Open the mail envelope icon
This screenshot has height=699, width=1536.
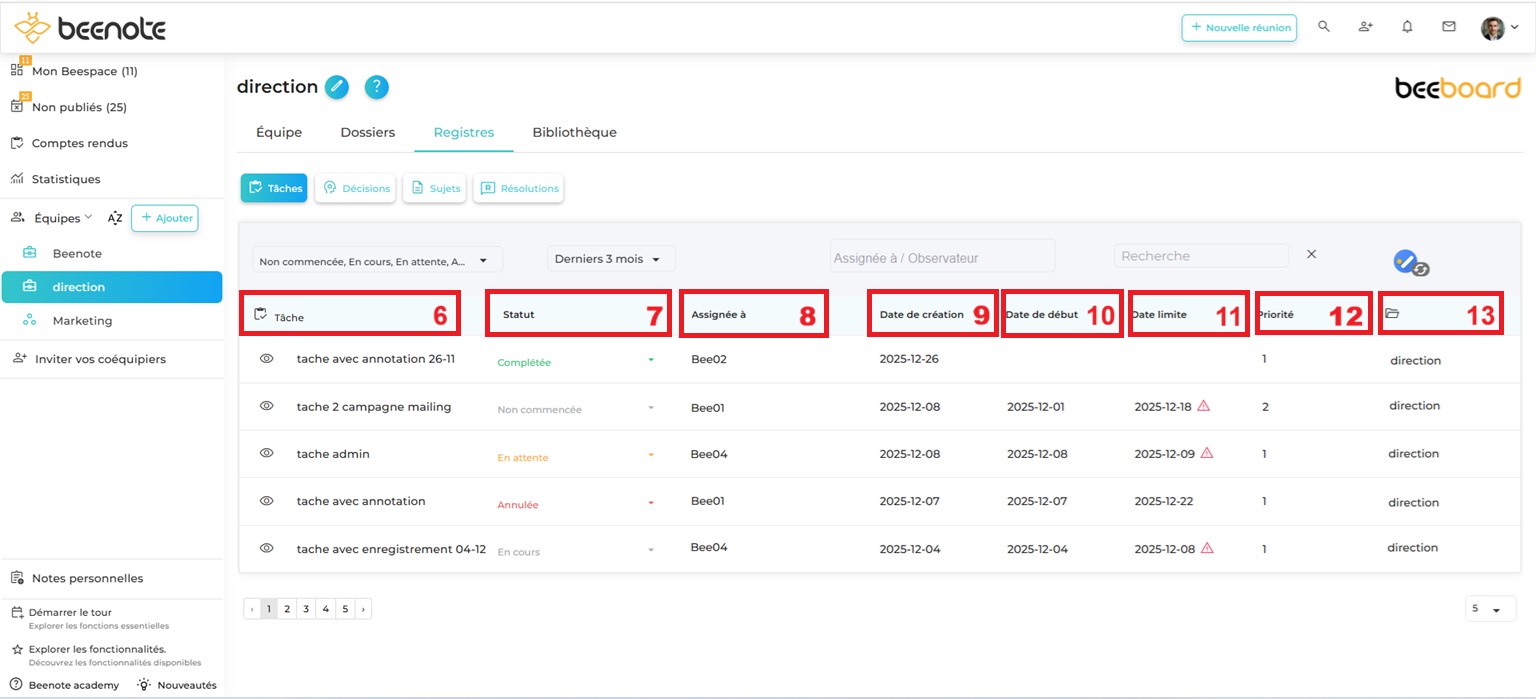(x=1448, y=27)
